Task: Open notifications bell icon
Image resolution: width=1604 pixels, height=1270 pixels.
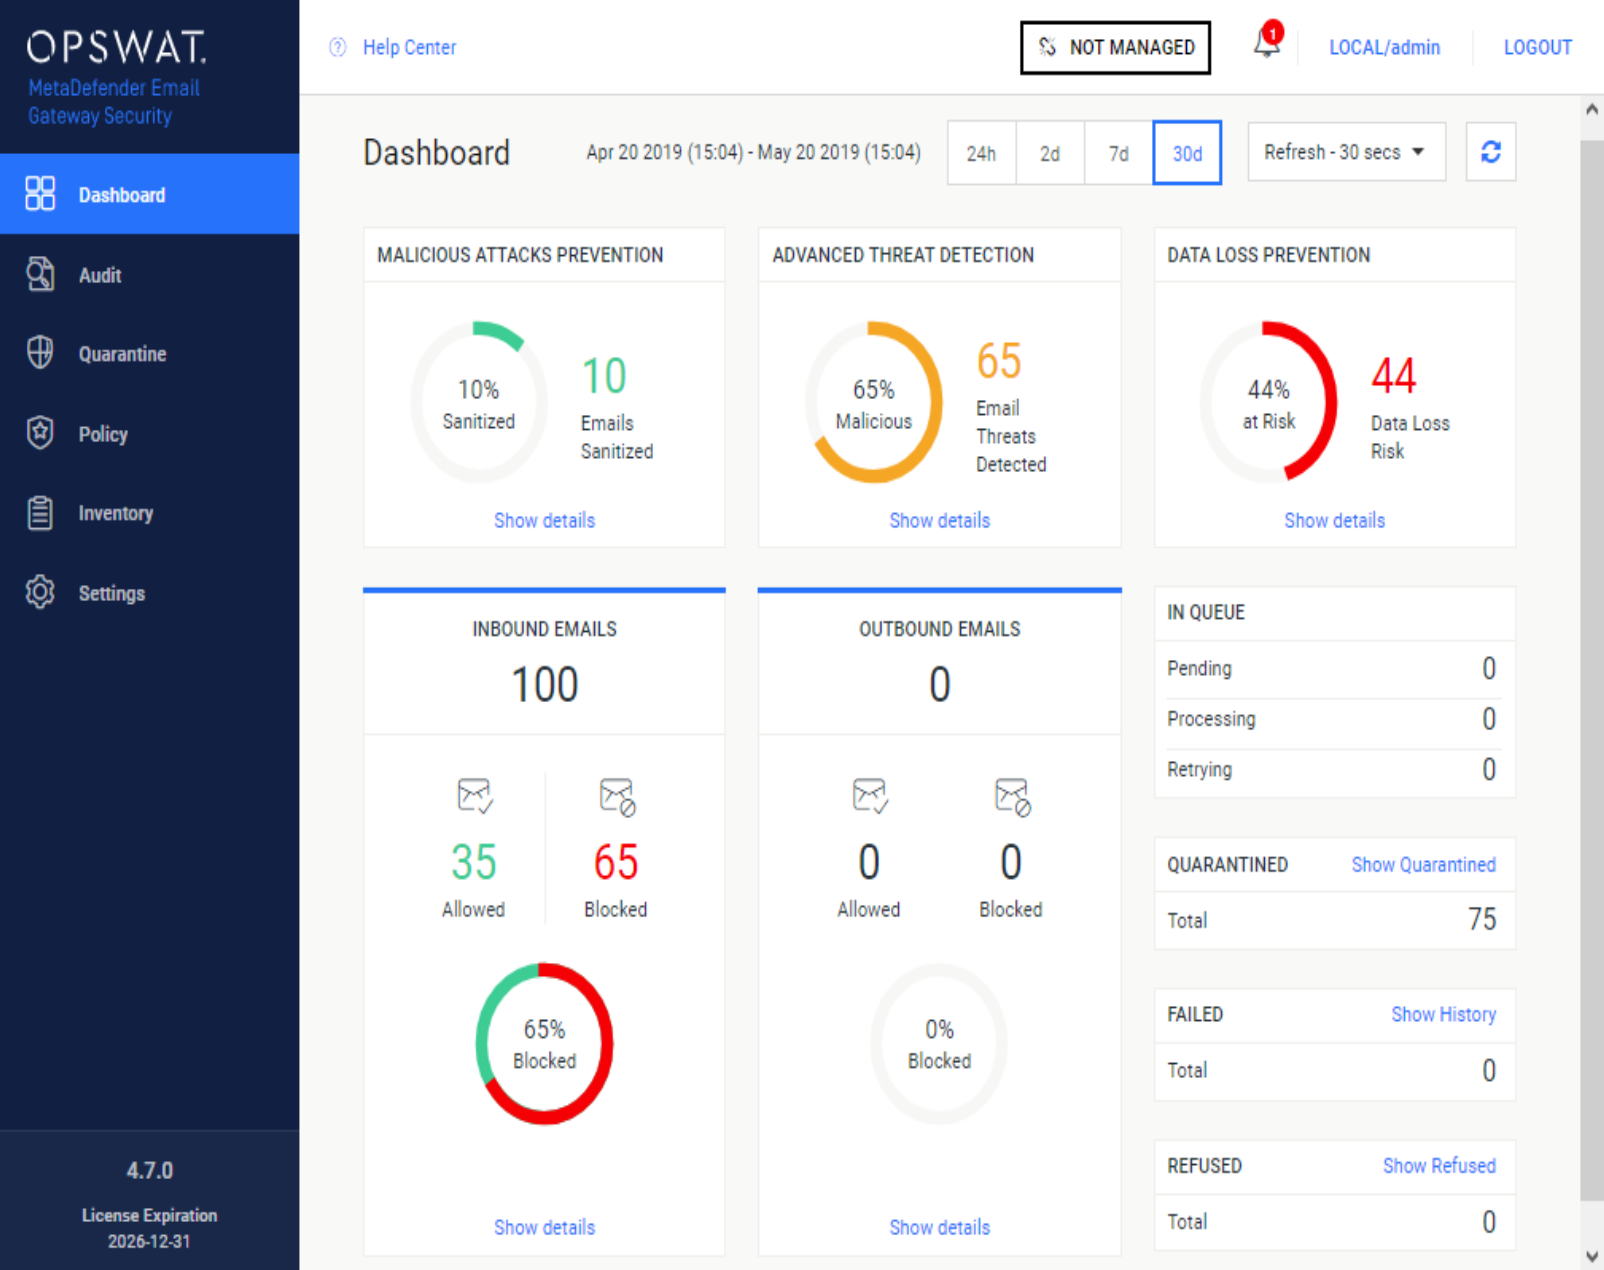Action: coord(1267,42)
